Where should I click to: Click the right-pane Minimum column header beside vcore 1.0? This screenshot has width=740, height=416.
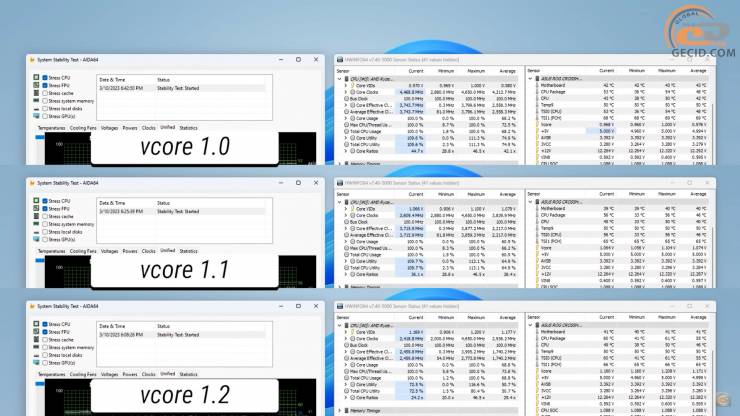coord(637,70)
